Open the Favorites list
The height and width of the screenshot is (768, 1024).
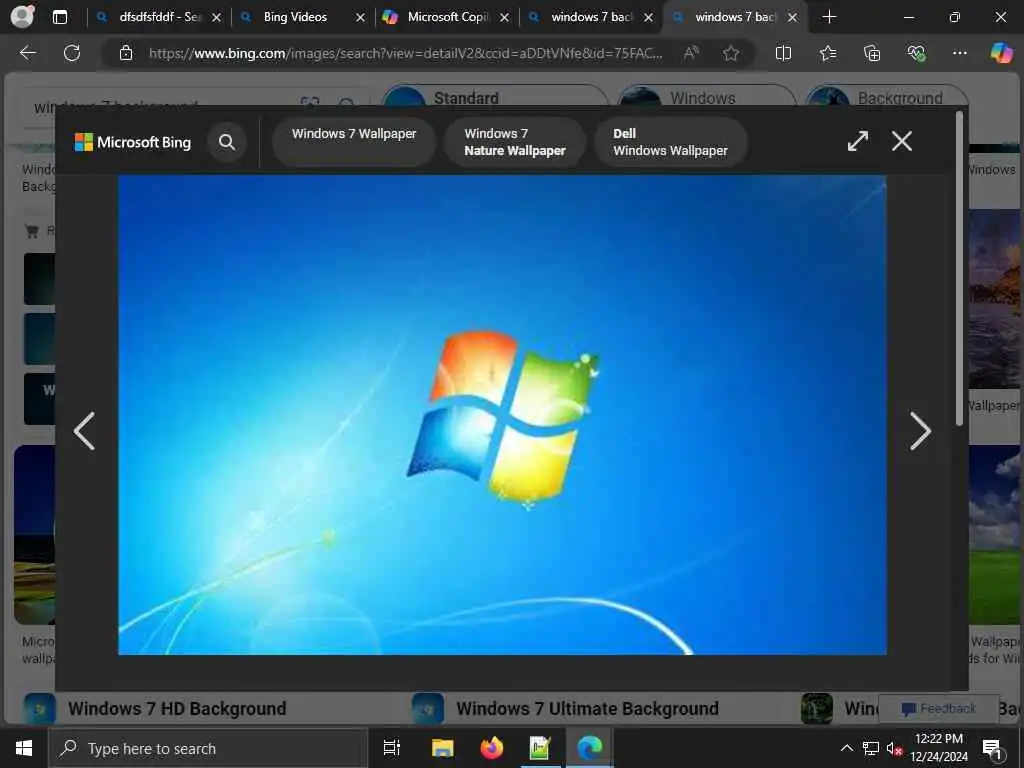pos(827,53)
